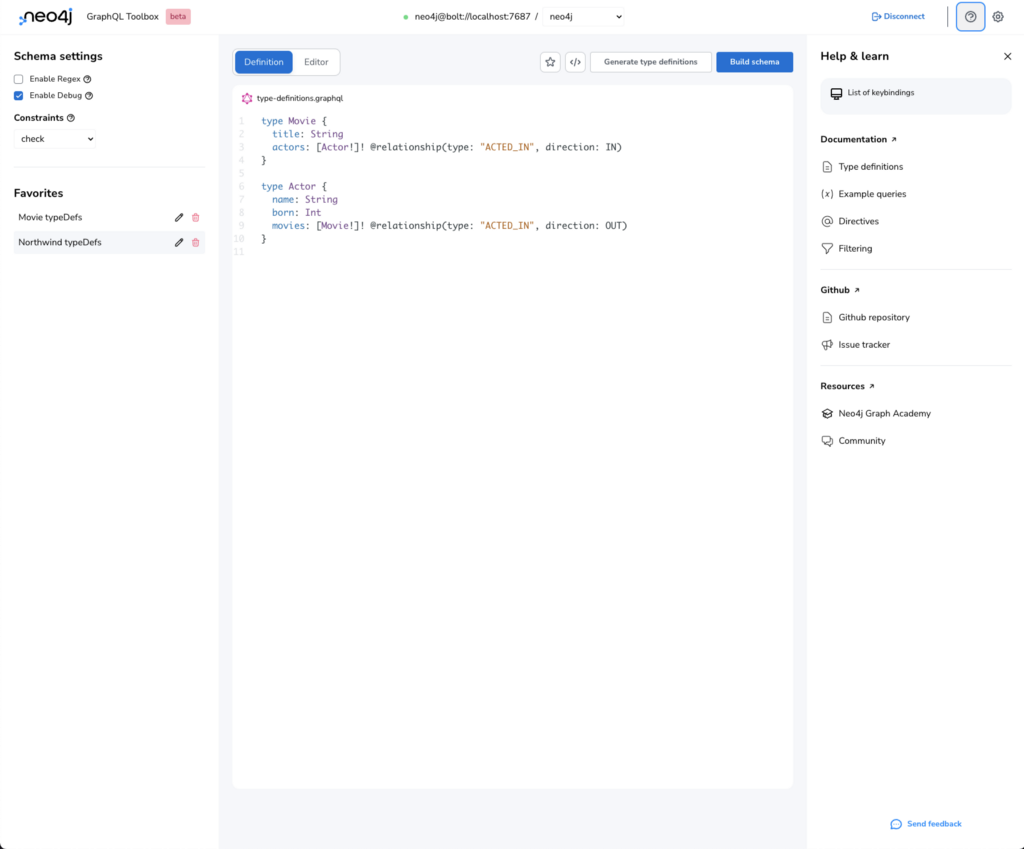This screenshot has width=1024, height=849.
Task: Click the 'title: String' code line
Action: [x=308, y=135]
